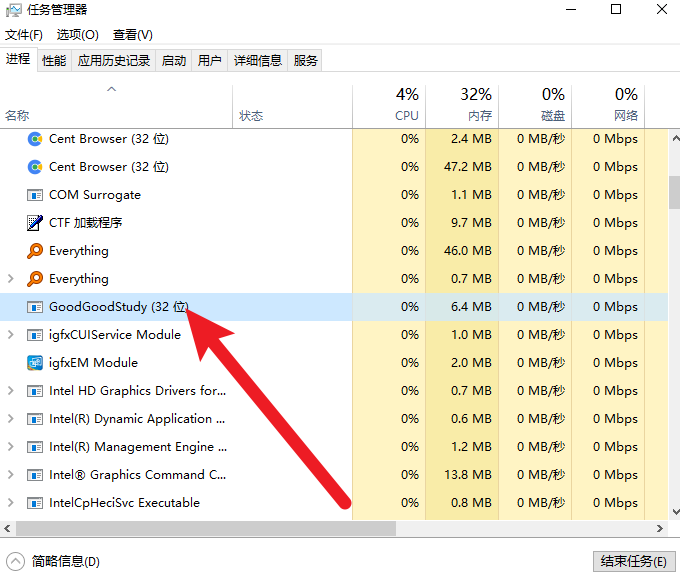
Task: Click the vertical scrollbar thumb
Action: pyautogui.click(x=675, y=192)
